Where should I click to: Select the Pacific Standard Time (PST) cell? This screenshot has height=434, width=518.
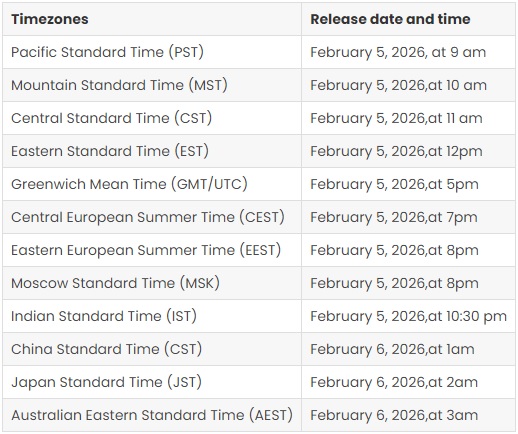pos(152,52)
